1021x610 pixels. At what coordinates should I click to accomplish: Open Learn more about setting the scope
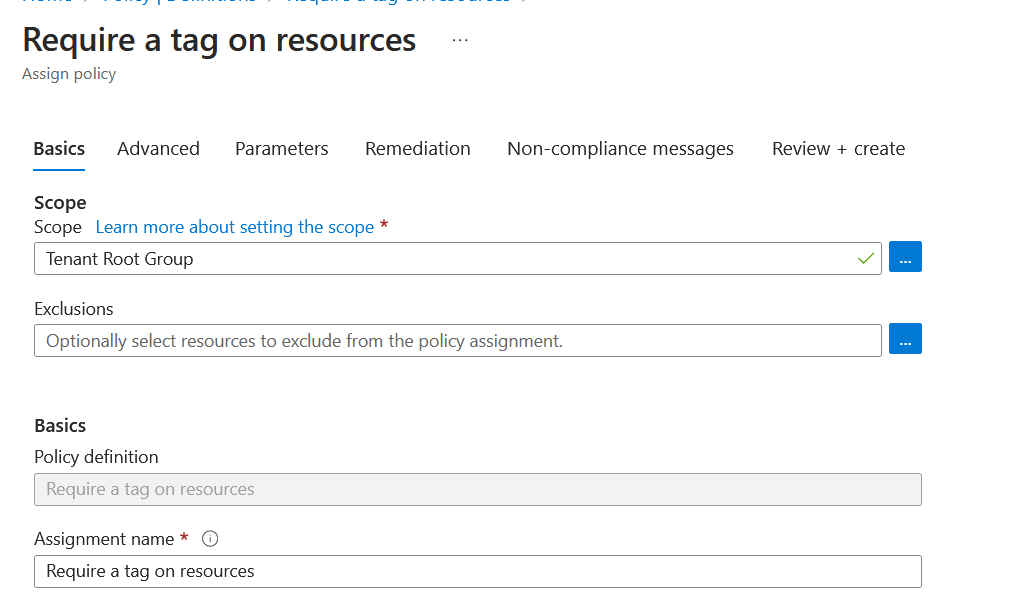coord(235,227)
